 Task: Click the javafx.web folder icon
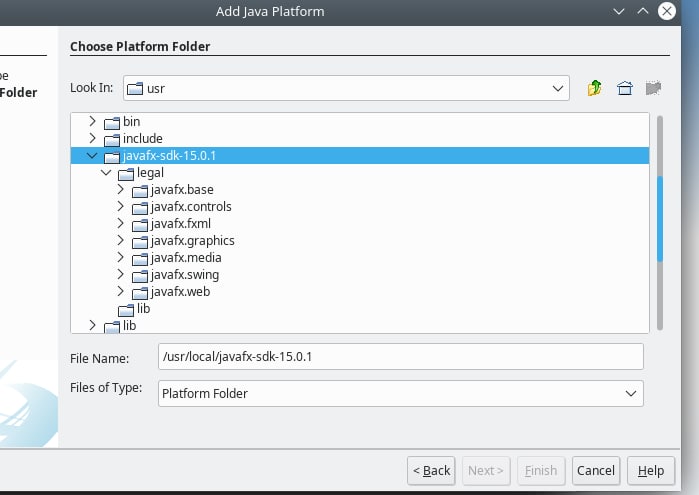(x=140, y=293)
